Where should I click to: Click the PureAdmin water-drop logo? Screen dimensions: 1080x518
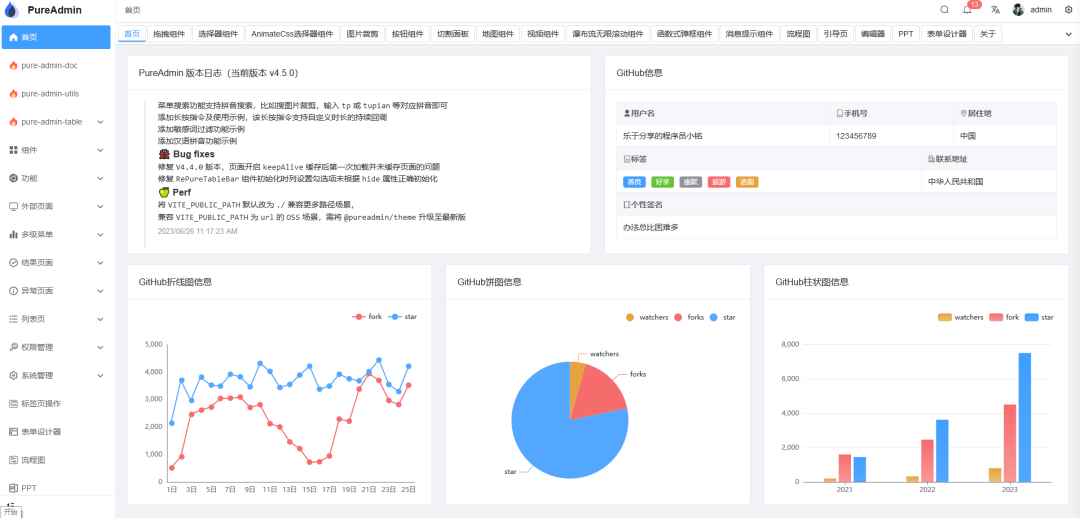click(10, 10)
